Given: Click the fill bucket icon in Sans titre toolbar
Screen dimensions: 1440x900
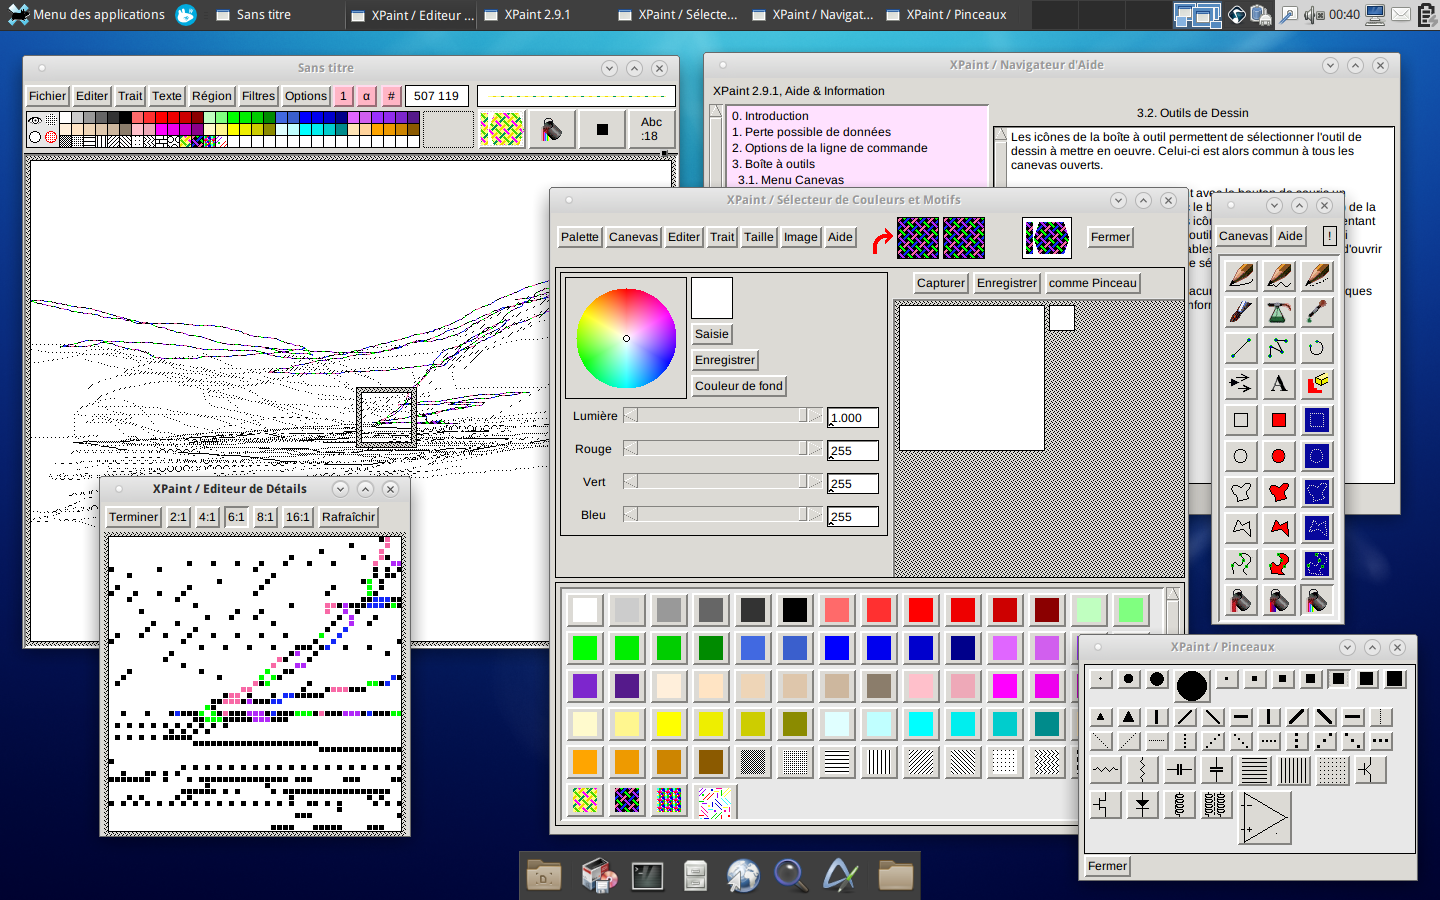Looking at the screenshot, I should (x=551, y=129).
